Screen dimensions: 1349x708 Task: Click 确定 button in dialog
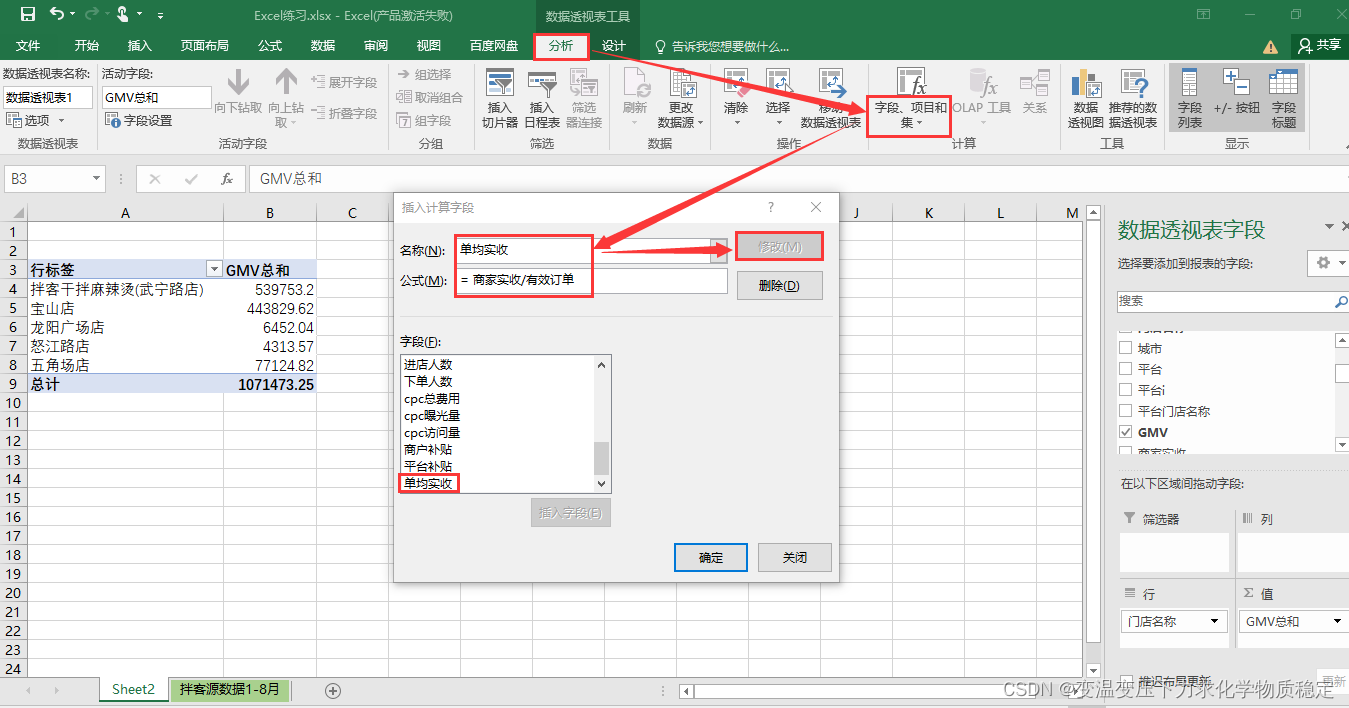coord(711,558)
